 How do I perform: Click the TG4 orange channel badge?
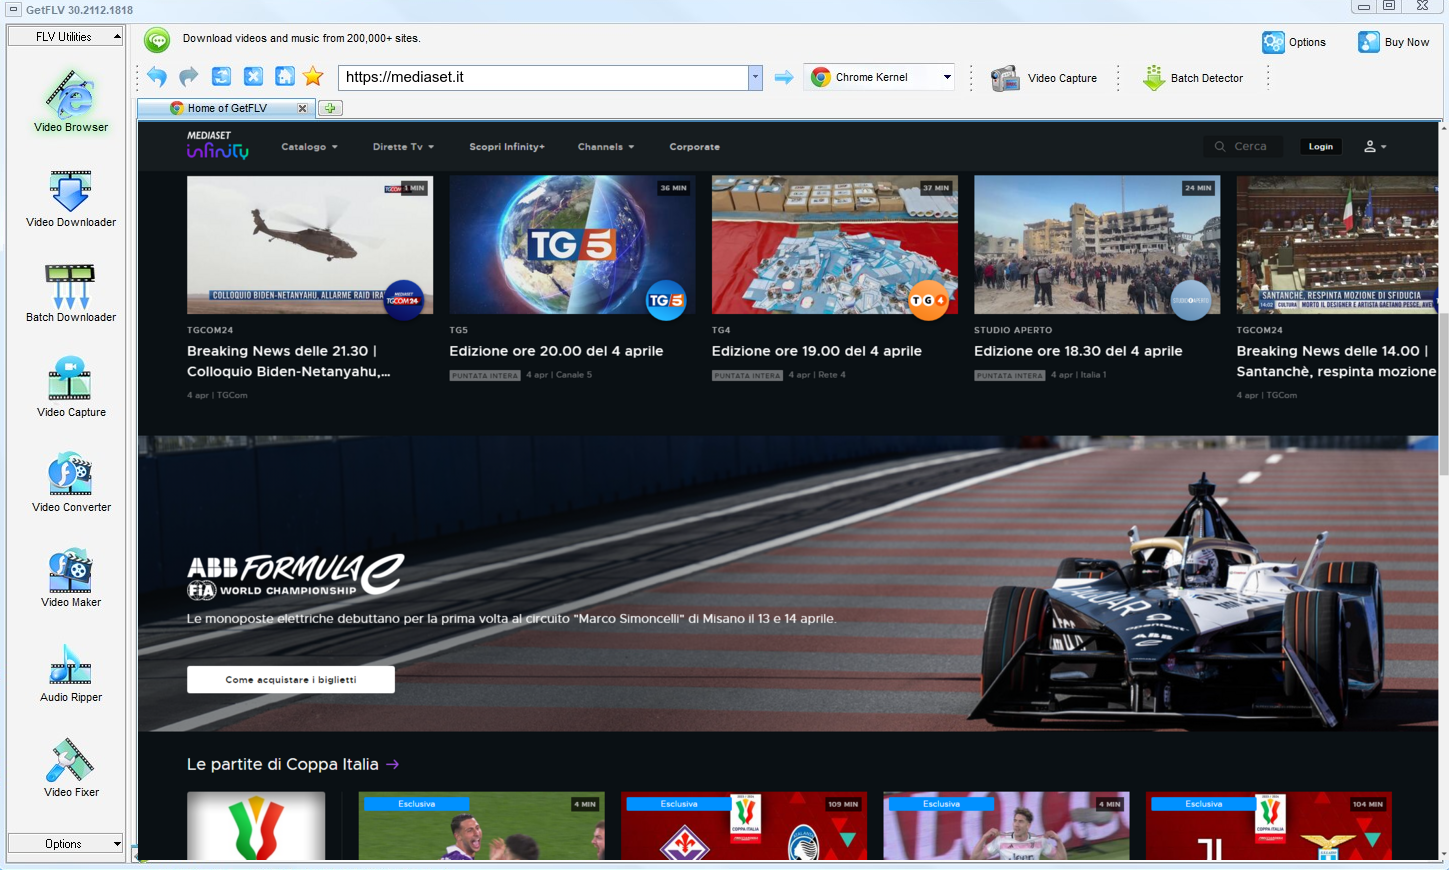coord(928,300)
